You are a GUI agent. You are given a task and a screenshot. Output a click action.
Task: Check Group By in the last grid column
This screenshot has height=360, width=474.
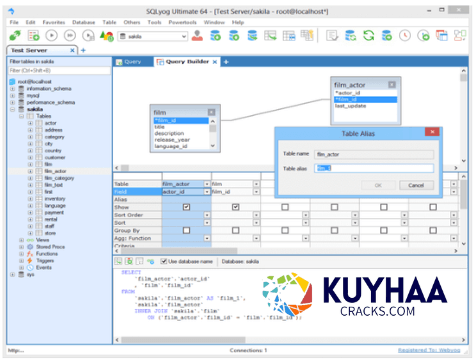point(433,230)
